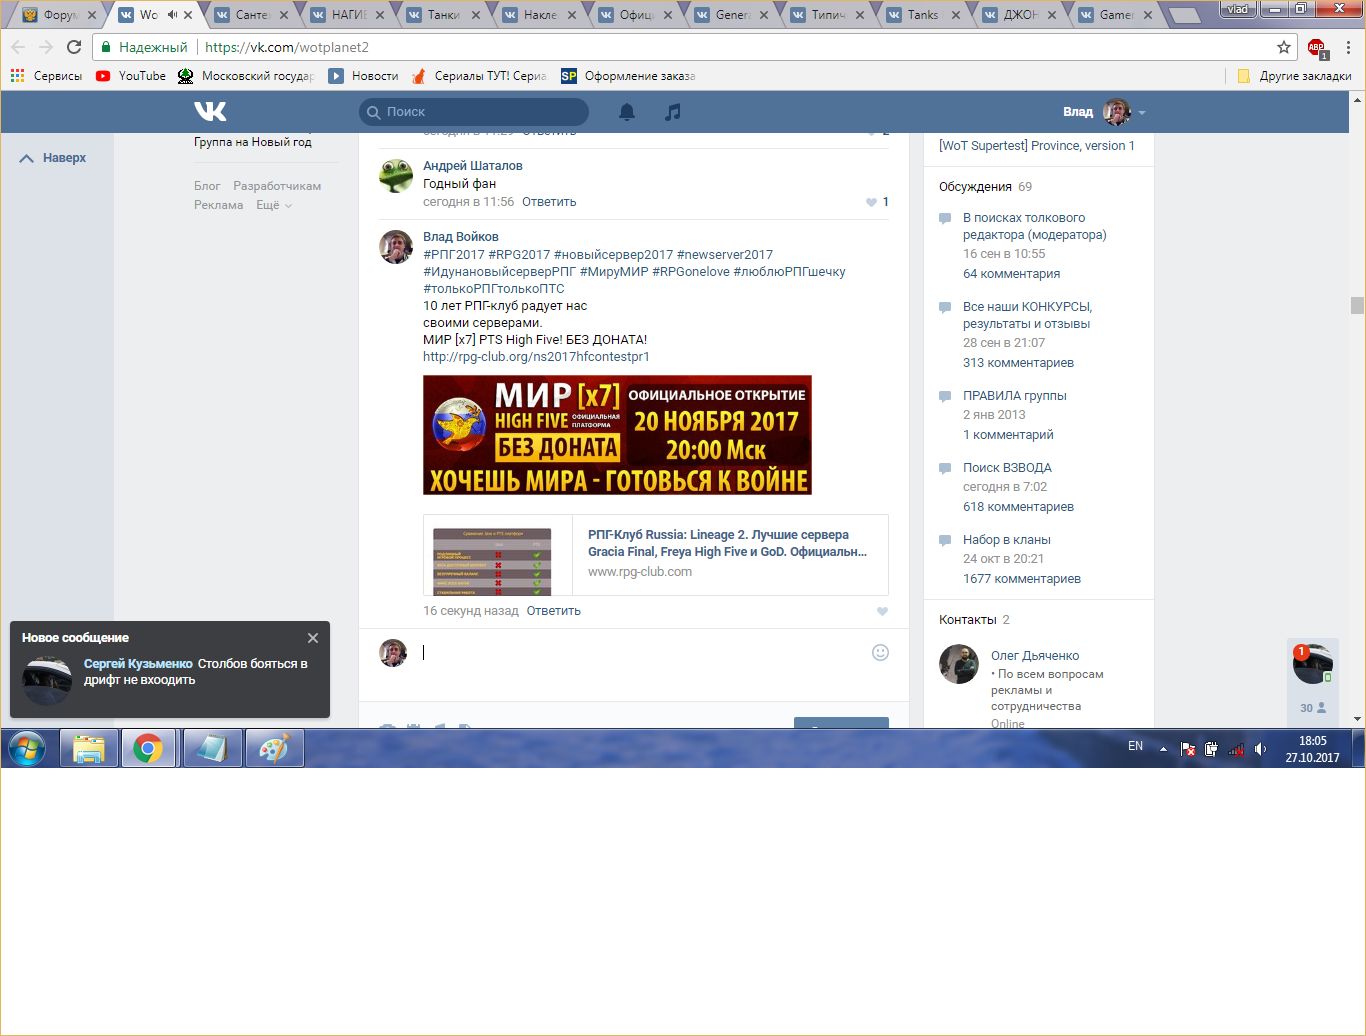The width and height of the screenshot is (1366, 1036).
Task: Switch to the Tanks browser tab
Action: click(922, 15)
